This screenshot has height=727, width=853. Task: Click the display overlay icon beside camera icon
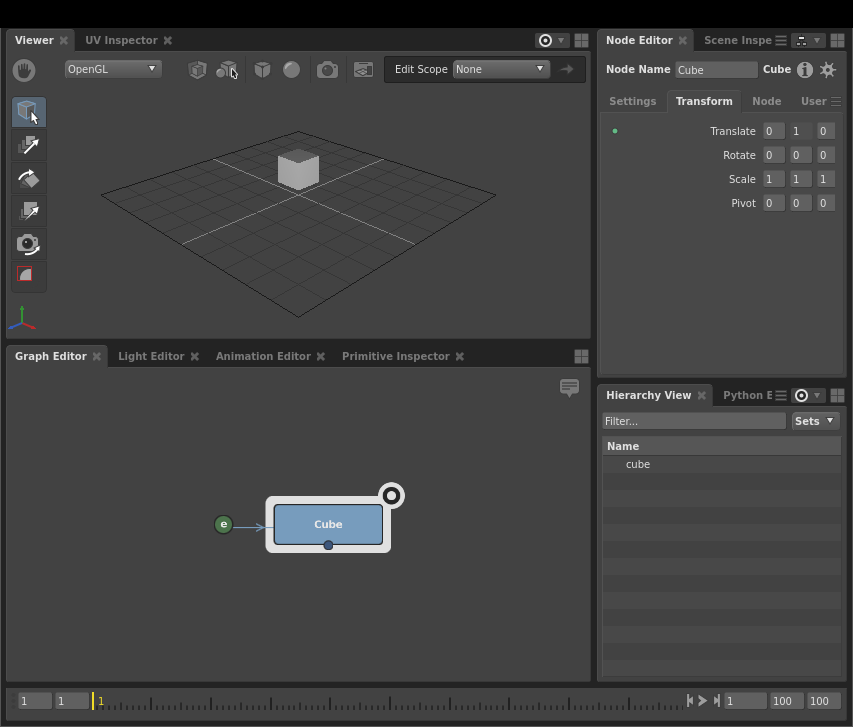click(x=363, y=70)
